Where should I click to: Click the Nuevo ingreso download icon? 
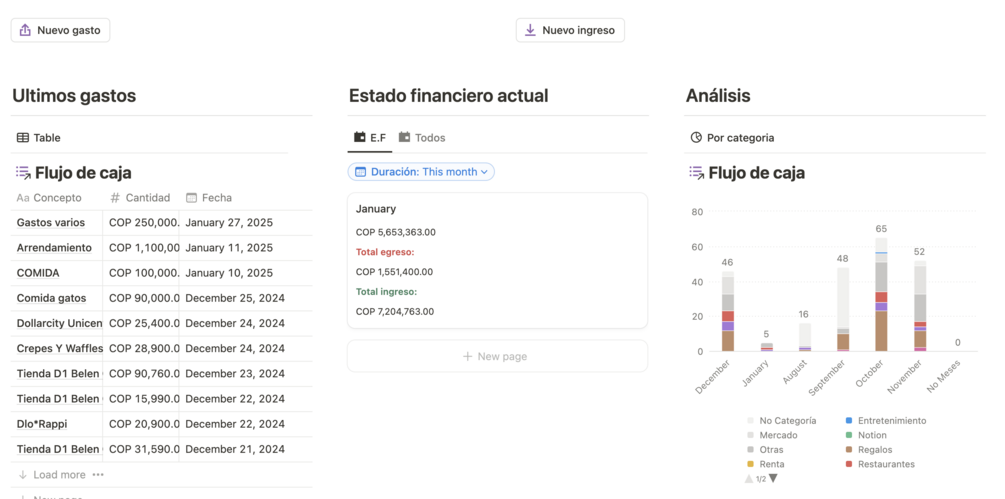530,30
